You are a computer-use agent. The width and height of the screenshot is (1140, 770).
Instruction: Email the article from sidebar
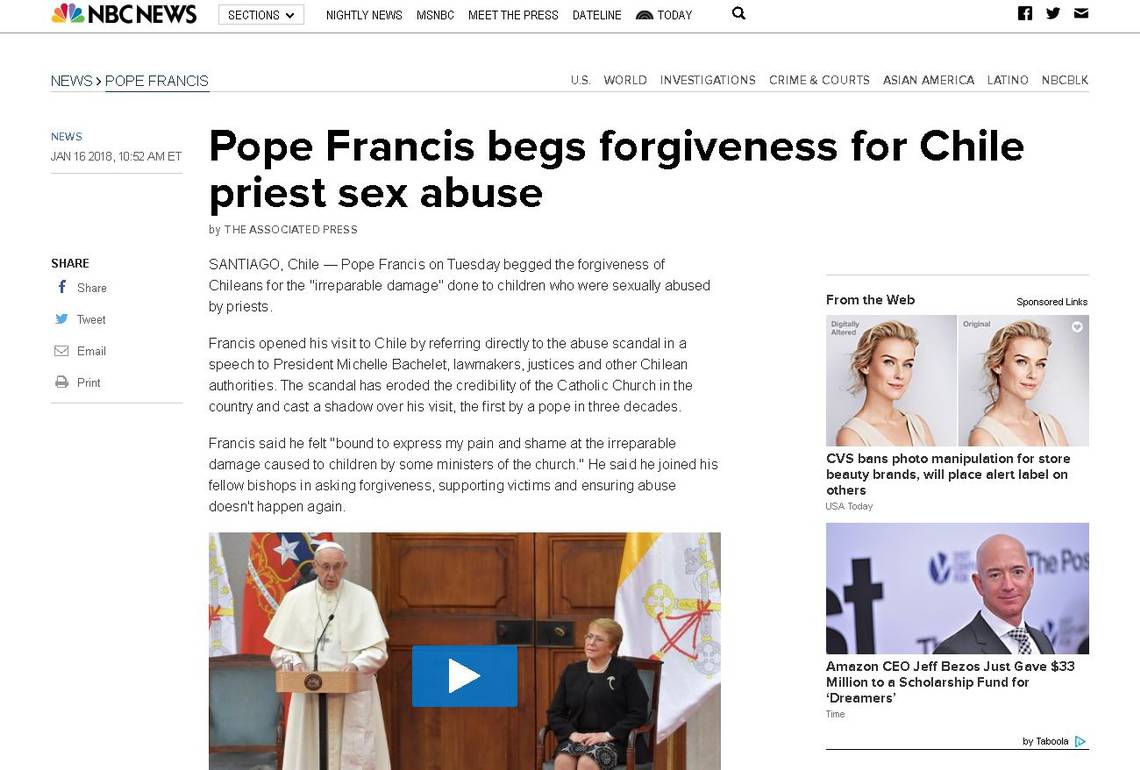pyautogui.click(x=62, y=350)
